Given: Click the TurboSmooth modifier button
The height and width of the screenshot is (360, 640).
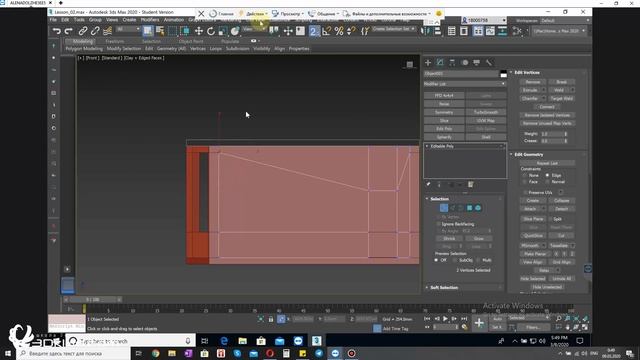Looking at the screenshot, I should coord(486,112).
